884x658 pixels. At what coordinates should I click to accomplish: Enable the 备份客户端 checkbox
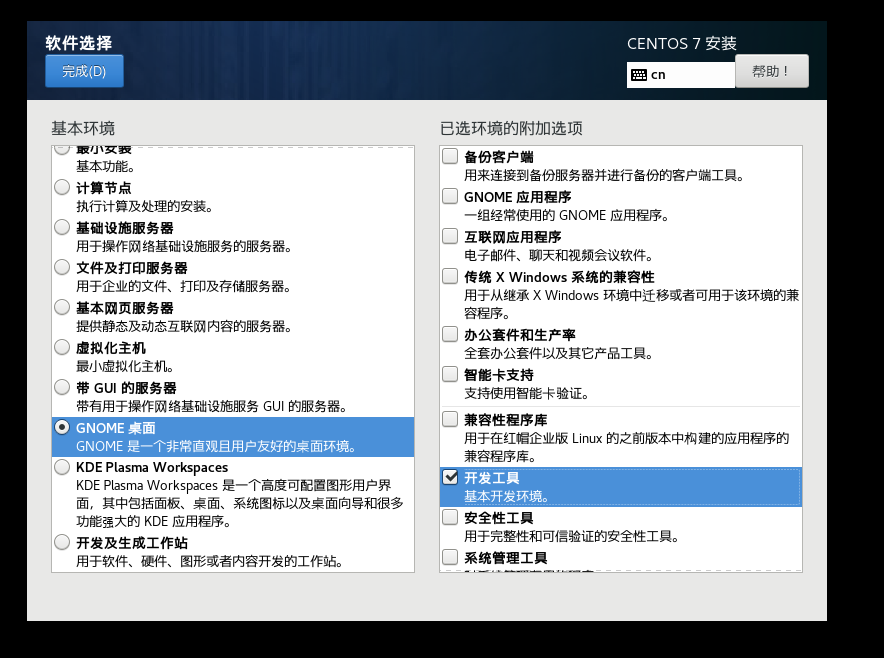(x=450, y=156)
